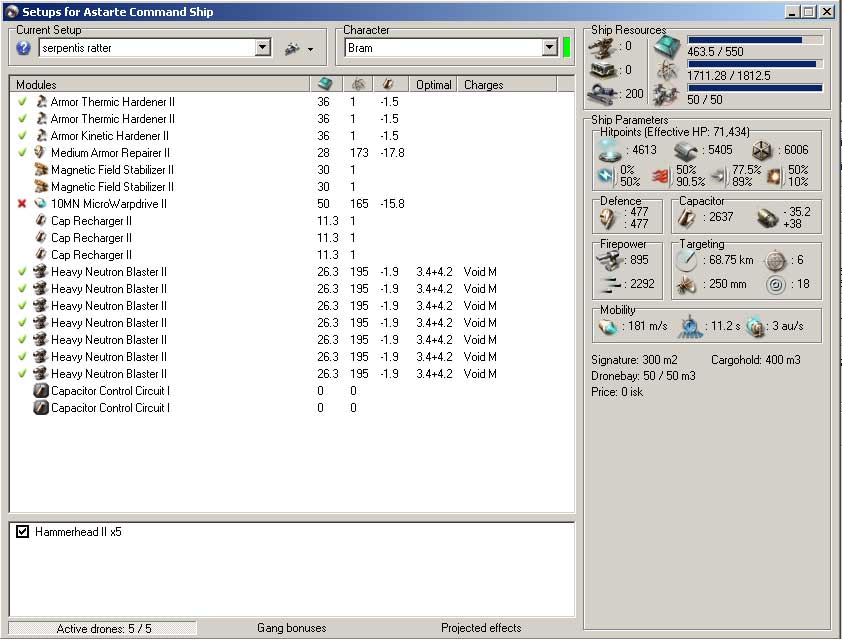Maximize the Setups for Astarte window
This screenshot has width=842, height=639.
pyautogui.click(x=809, y=11)
